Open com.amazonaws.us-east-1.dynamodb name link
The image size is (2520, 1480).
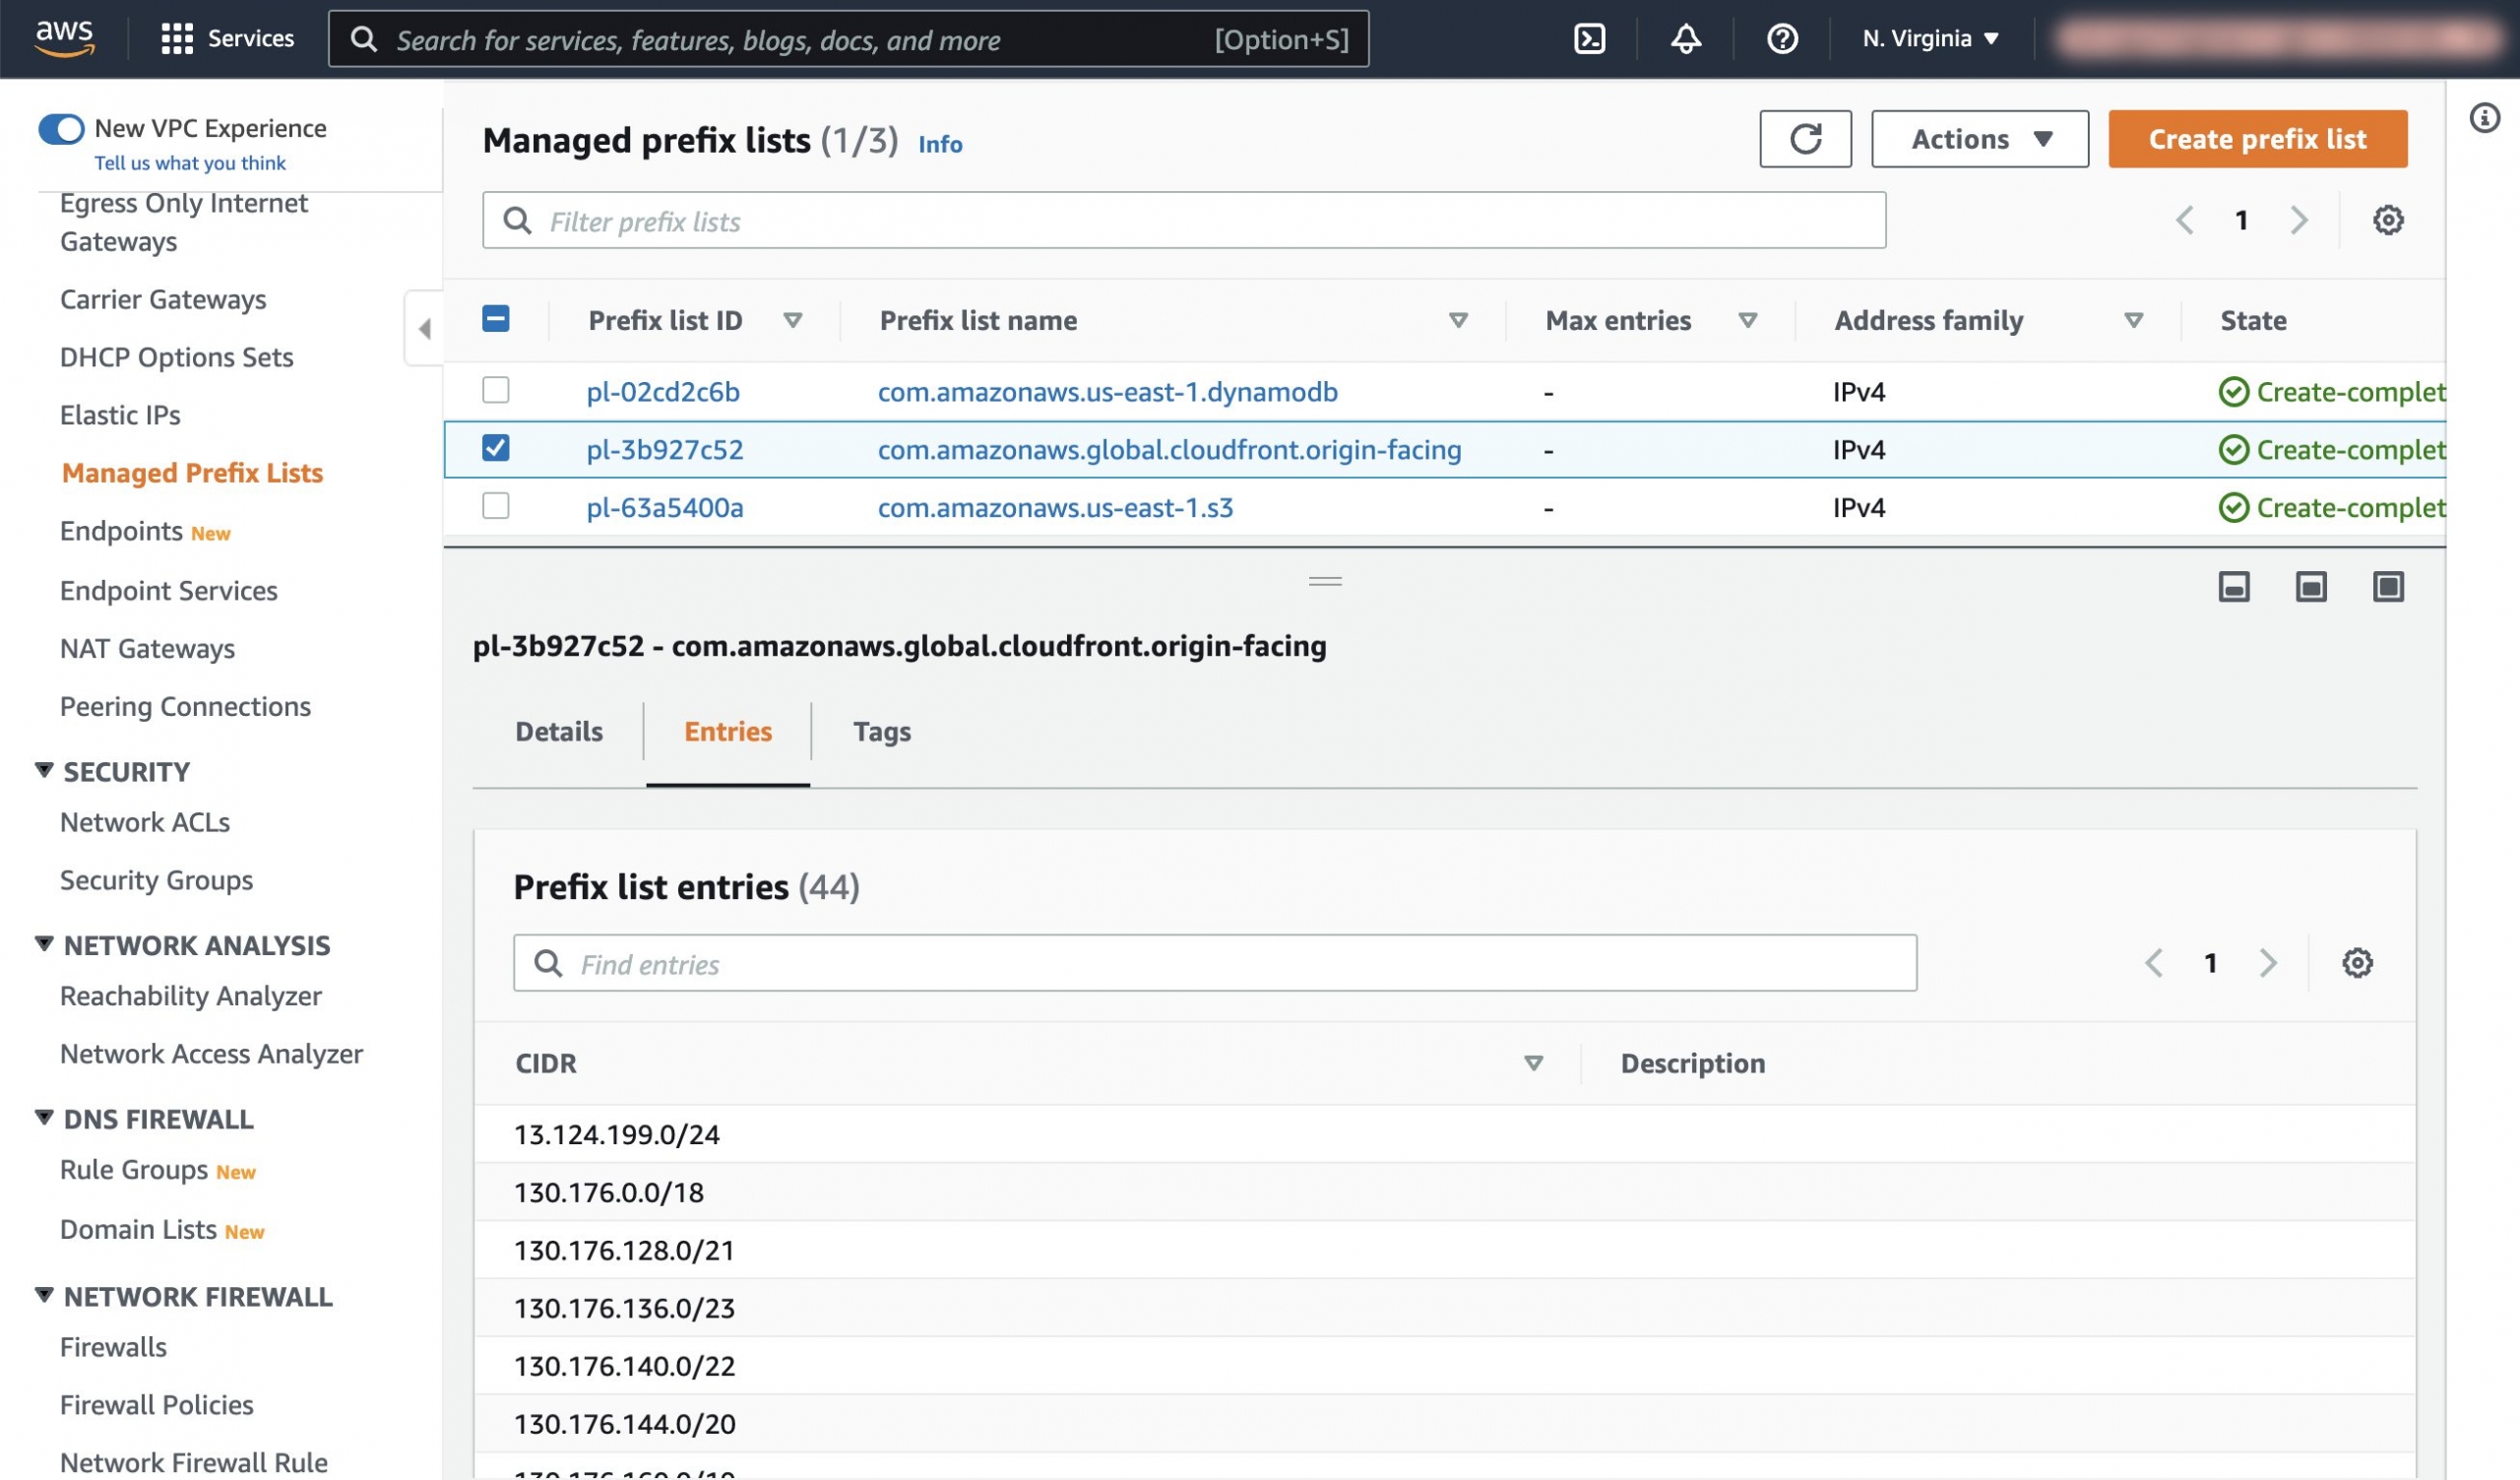point(1107,391)
